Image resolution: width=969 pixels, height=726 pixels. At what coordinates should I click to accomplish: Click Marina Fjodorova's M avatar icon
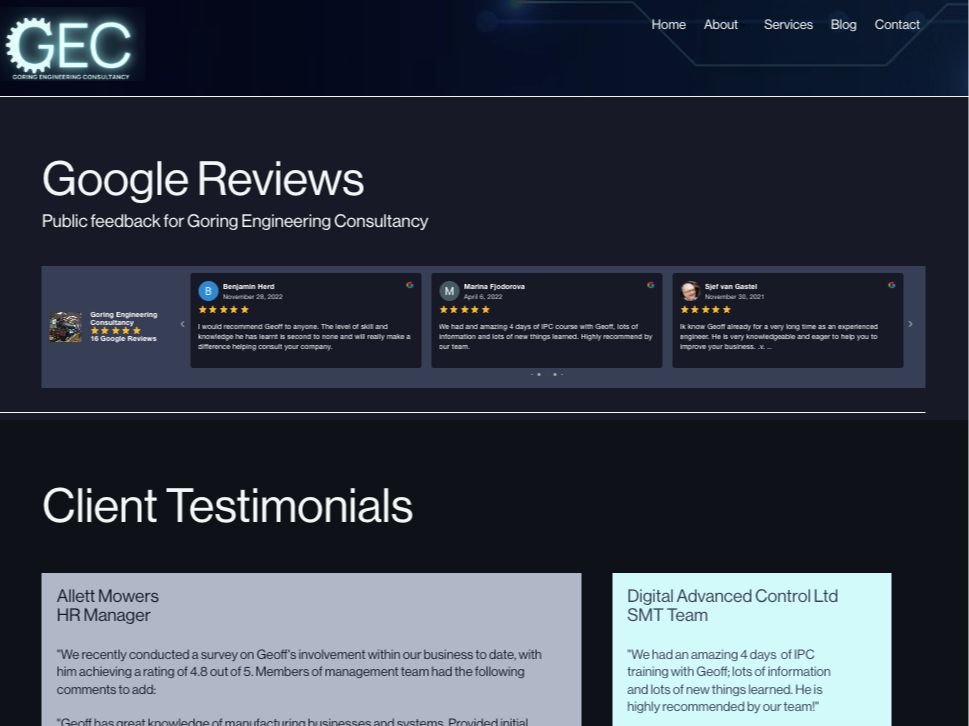pyautogui.click(x=449, y=291)
